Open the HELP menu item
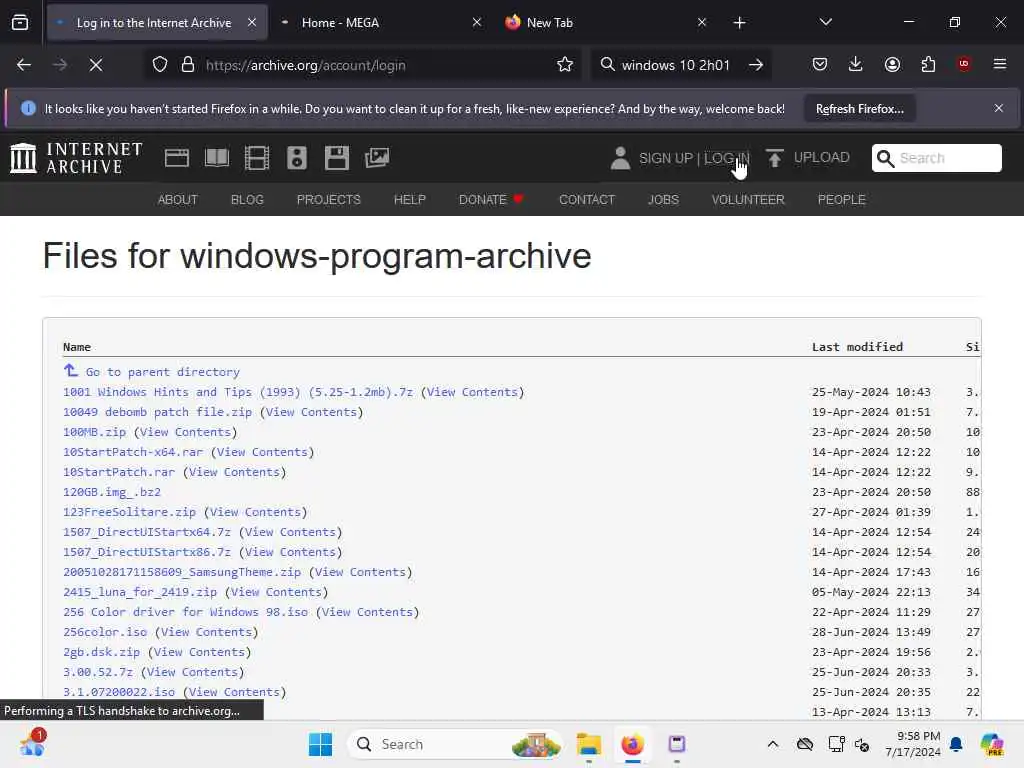The height and width of the screenshot is (768, 1024). point(409,200)
